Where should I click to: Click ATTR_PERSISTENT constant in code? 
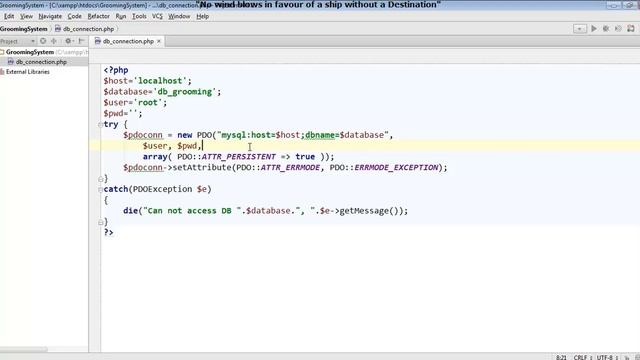(239, 157)
